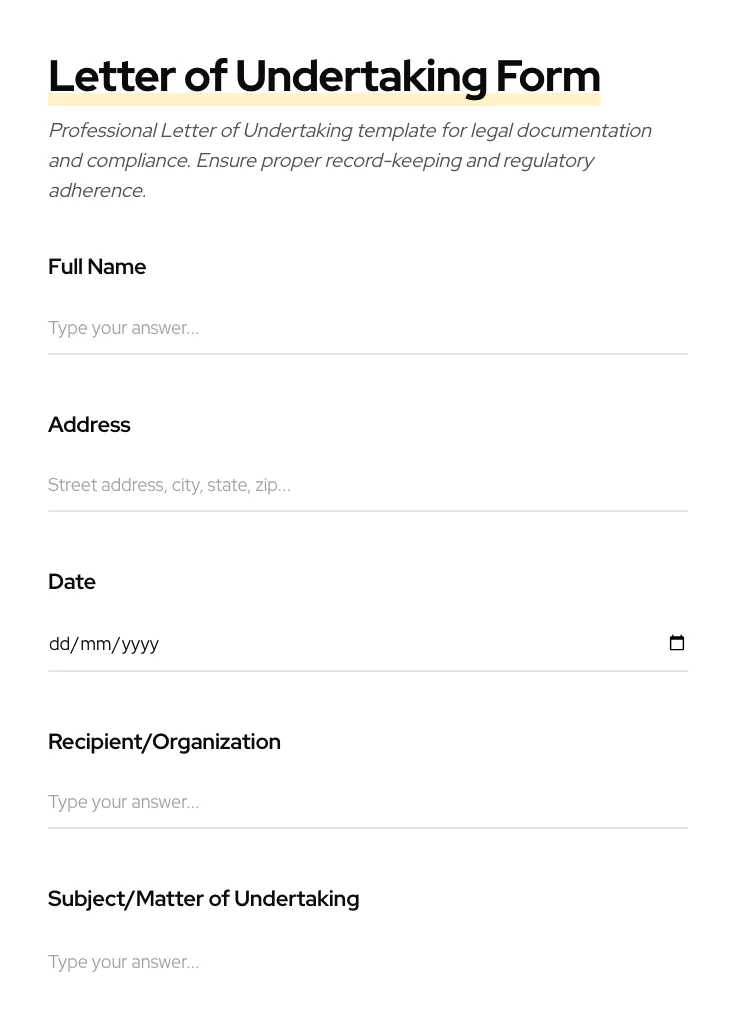Screen dimensions: 736x1024
Task: Click the word 'Form' in the title
Action: [548, 76]
